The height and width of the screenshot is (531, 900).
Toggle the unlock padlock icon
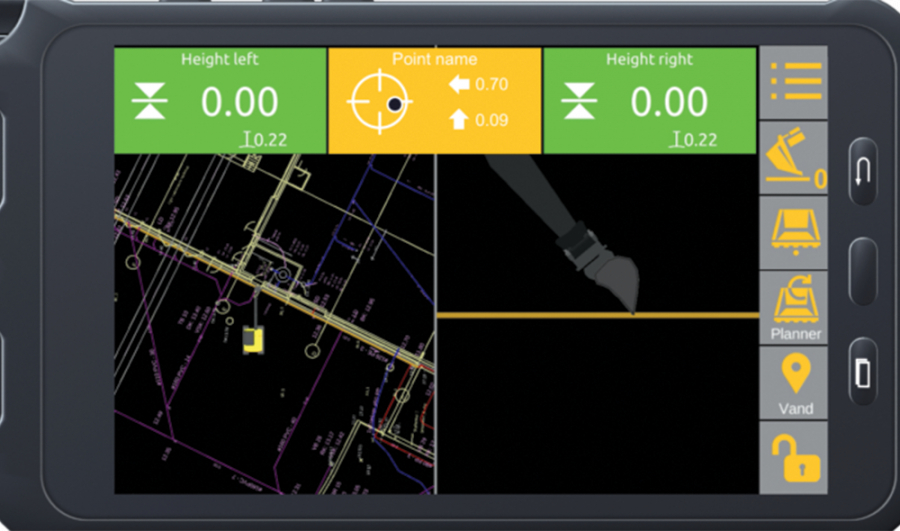pos(794,458)
